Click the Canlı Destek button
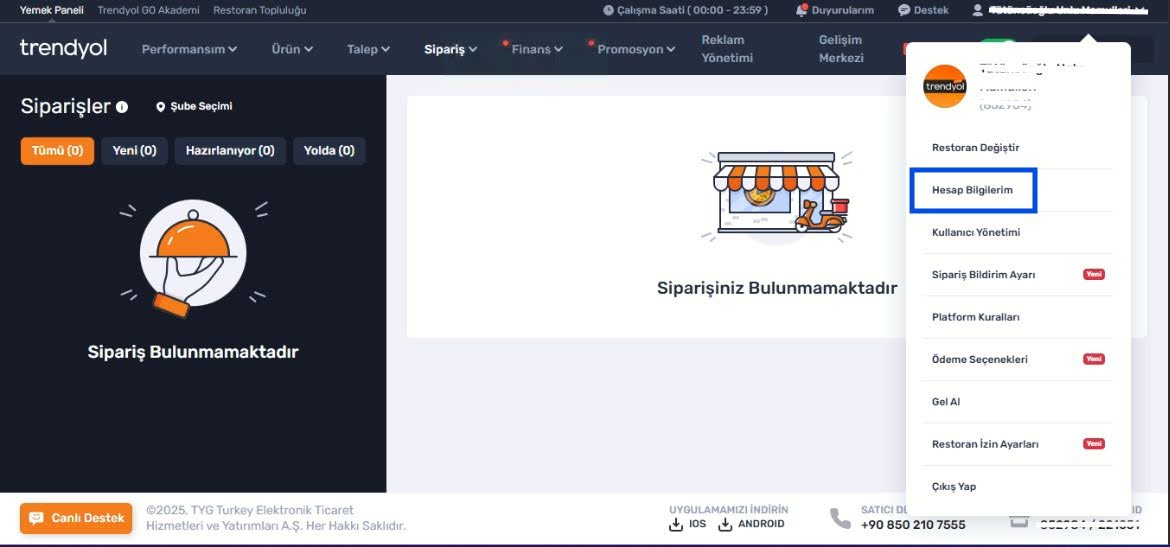 [76, 519]
